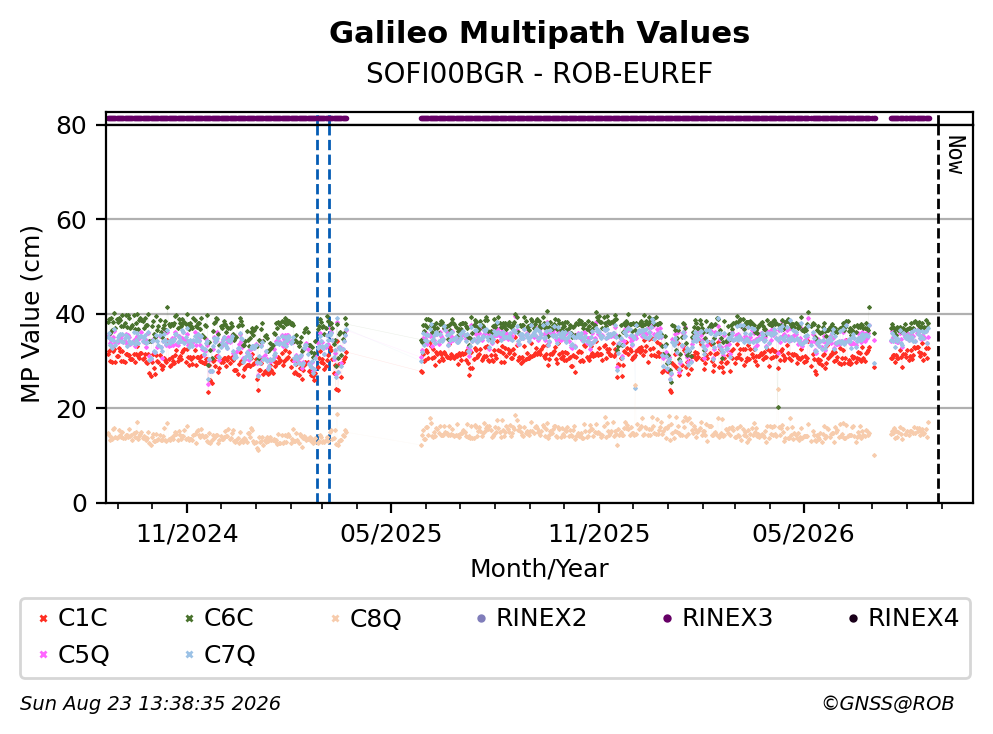Viewport: 993px width, 734px height.
Task: Click the Month/Year axis label
Action: [540, 569]
